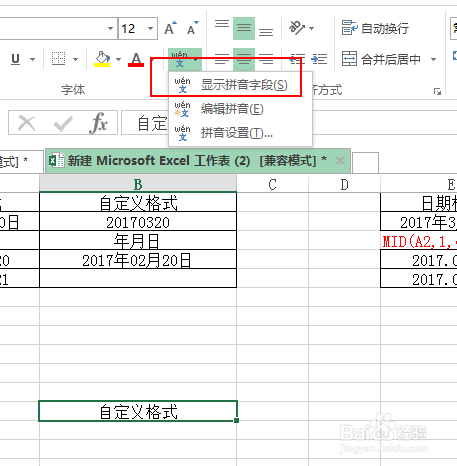Select cell containing 20170320
This screenshot has width=457, height=466.
point(138,222)
